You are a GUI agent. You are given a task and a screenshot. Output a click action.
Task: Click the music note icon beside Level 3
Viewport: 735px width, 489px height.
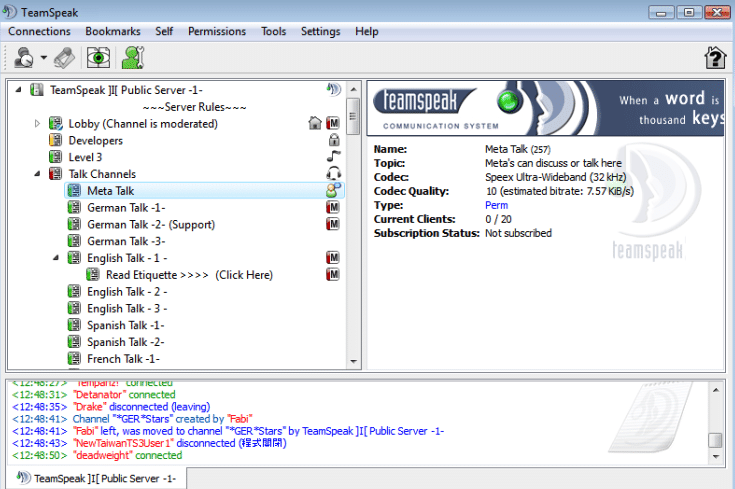(x=334, y=157)
